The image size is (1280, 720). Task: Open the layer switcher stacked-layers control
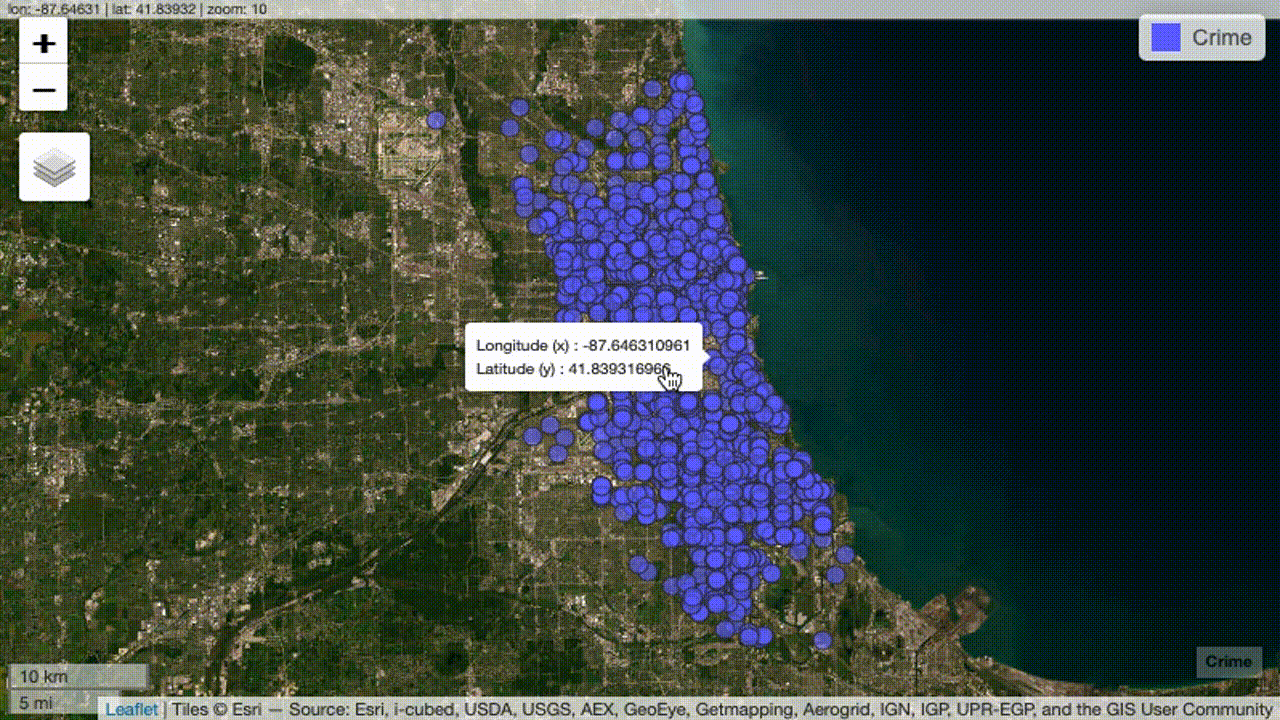tap(53, 166)
